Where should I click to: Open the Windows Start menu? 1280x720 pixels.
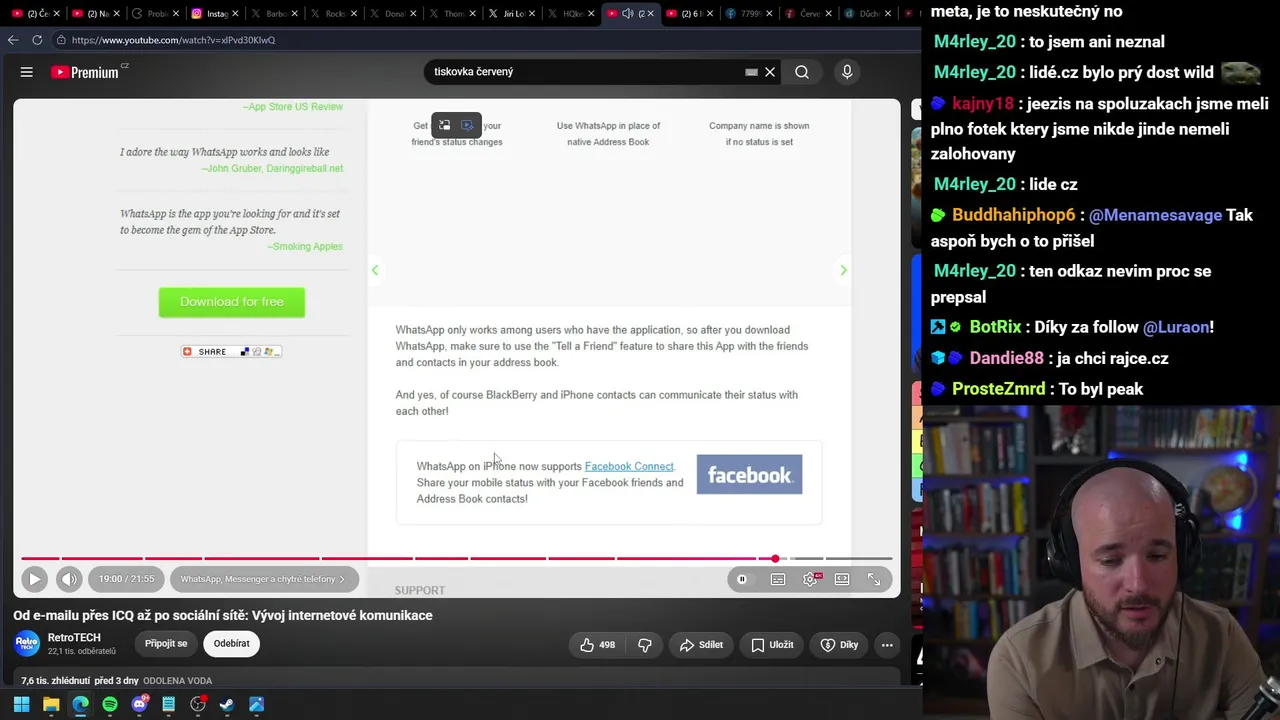21,705
